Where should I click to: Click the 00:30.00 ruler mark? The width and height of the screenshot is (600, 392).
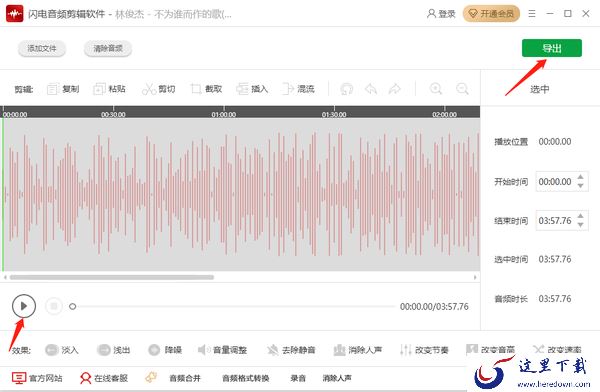[113, 114]
